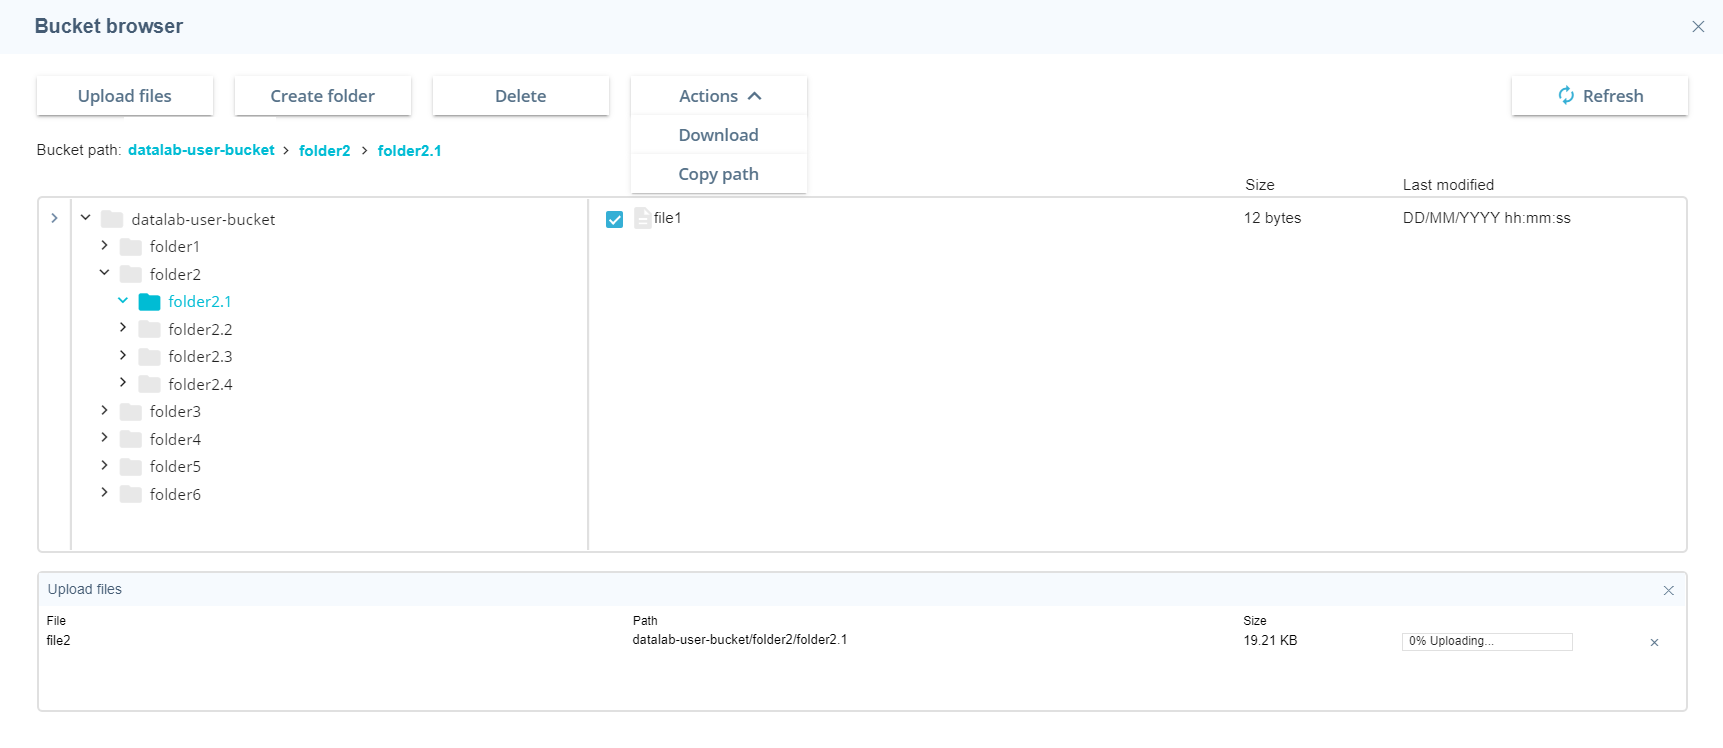The width and height of the screenshot is (1723, 748).
Task: Click the folder6 folder icon
Action: click(130, 494)
